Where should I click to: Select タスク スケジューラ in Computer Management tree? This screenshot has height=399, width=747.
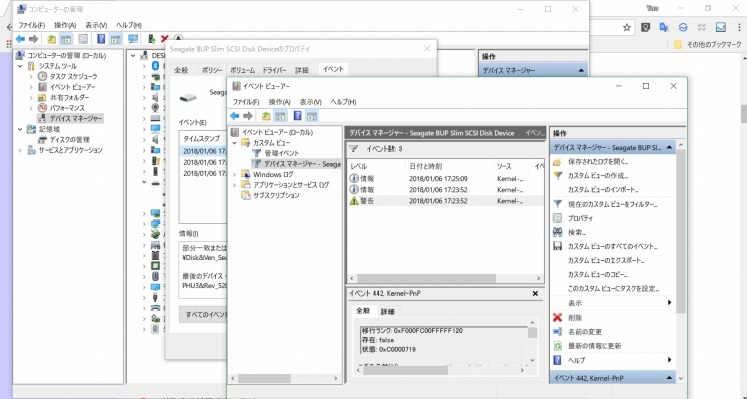tap(73, 76)
